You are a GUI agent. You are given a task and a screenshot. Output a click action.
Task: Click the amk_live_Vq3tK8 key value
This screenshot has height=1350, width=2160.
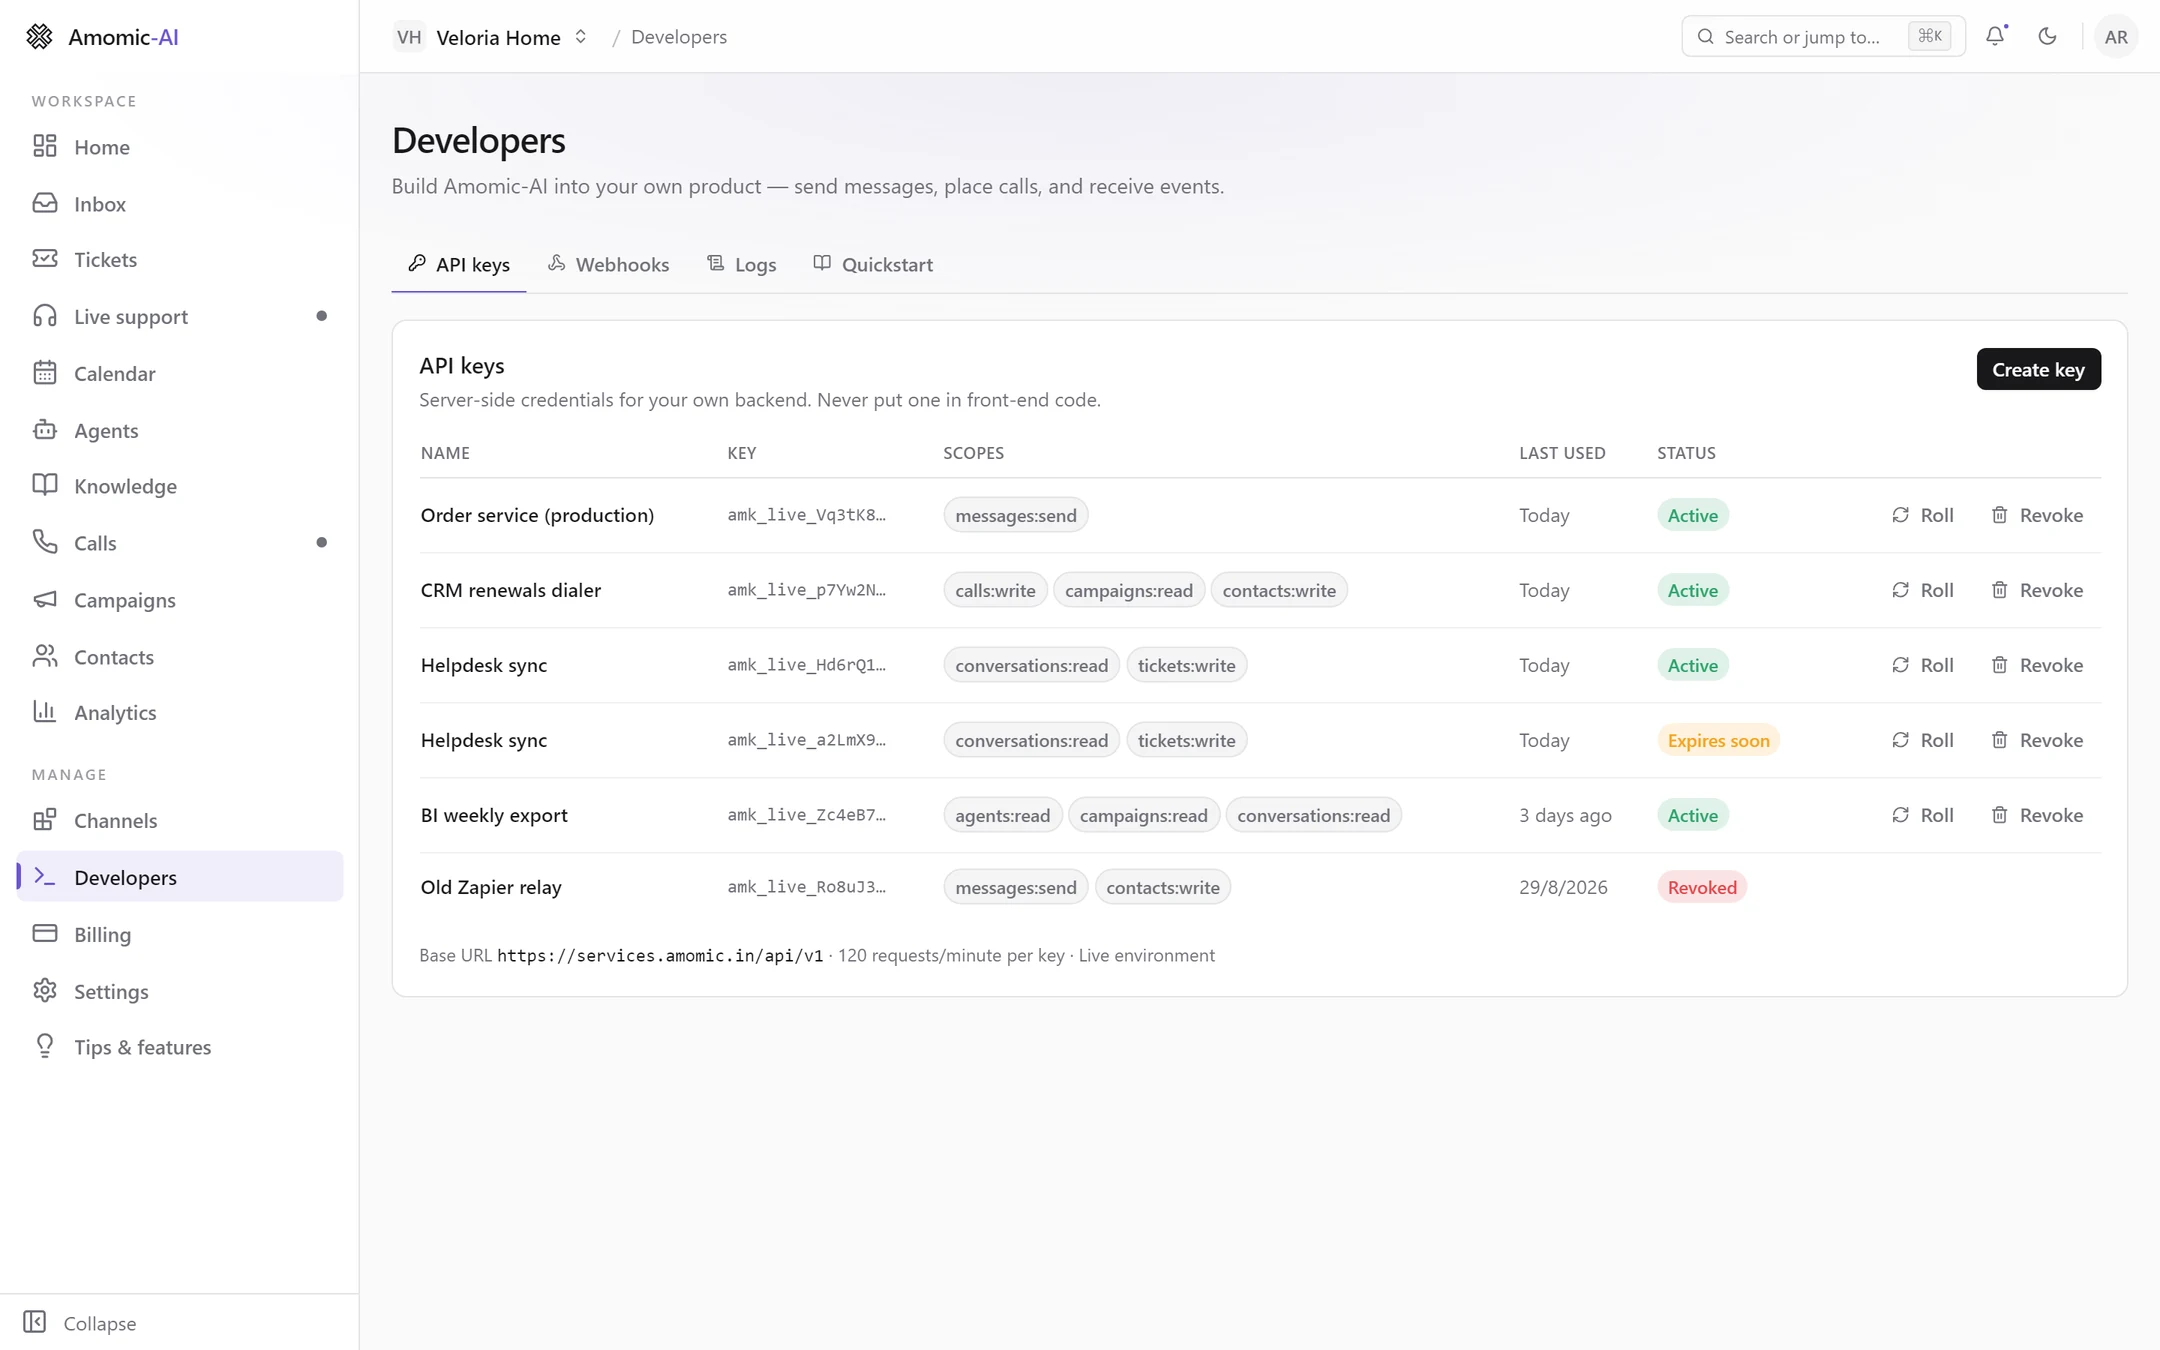coord(806,515)
